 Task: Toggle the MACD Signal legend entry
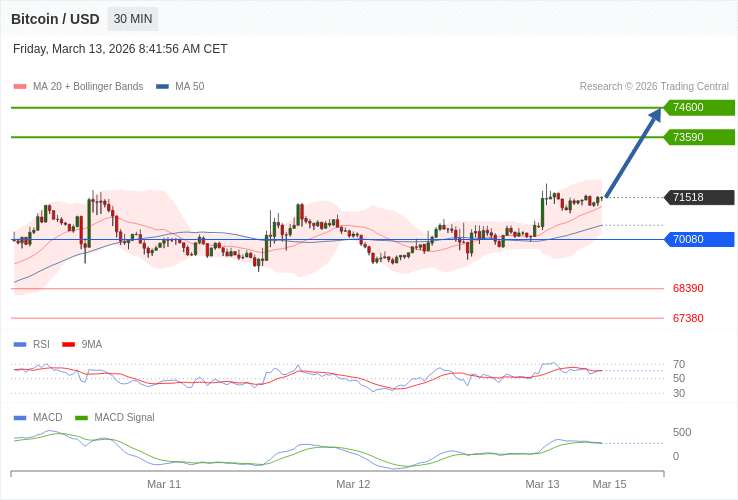click(124, 417)
